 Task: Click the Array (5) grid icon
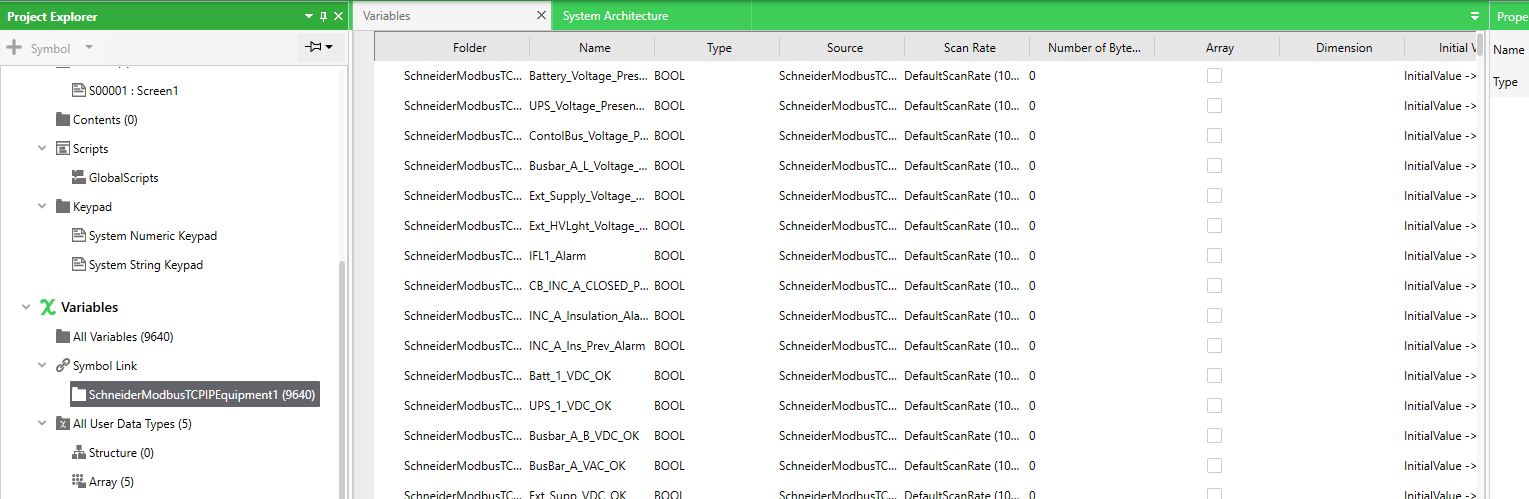[79, 481]
